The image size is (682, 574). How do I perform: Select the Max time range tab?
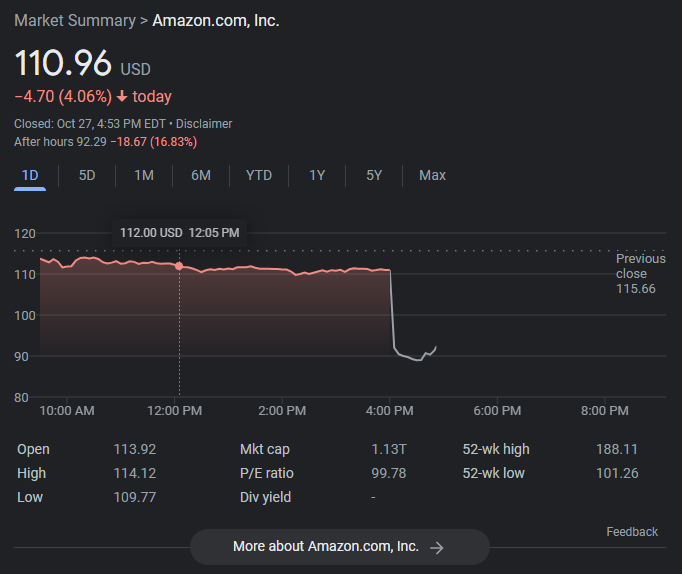(432, 176)
